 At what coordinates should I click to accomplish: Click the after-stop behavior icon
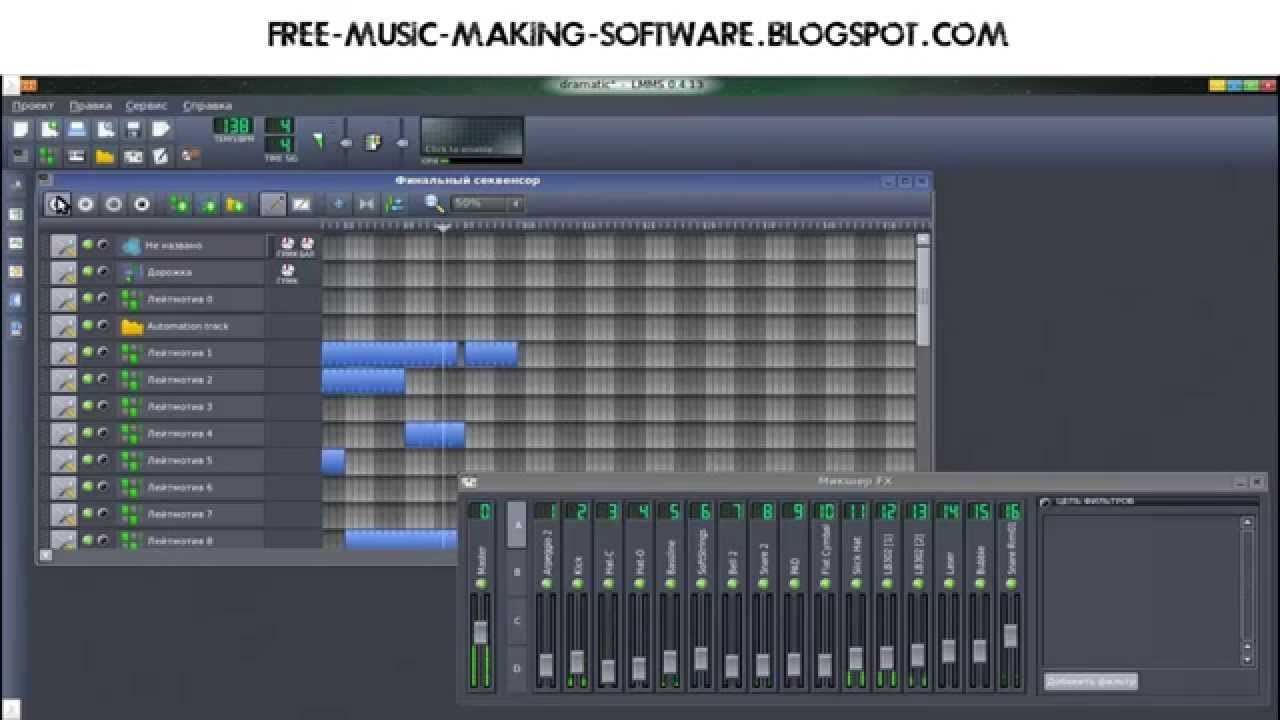[x=394, y=204]
